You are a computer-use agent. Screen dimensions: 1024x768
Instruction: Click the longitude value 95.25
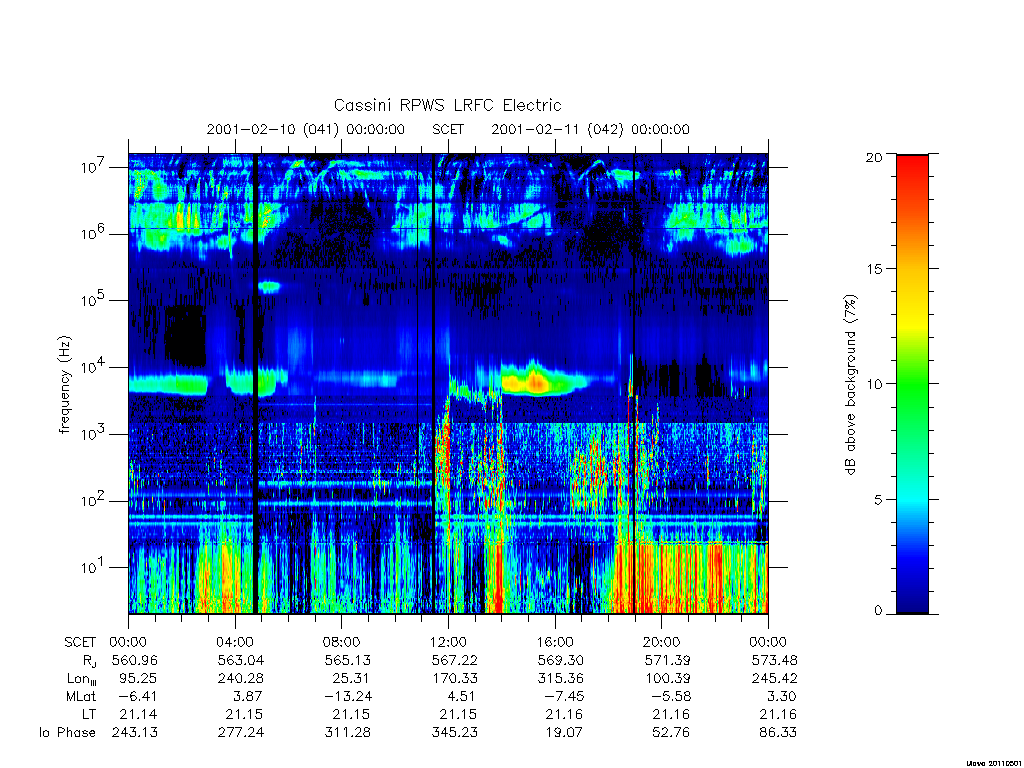tap(138, 679)
